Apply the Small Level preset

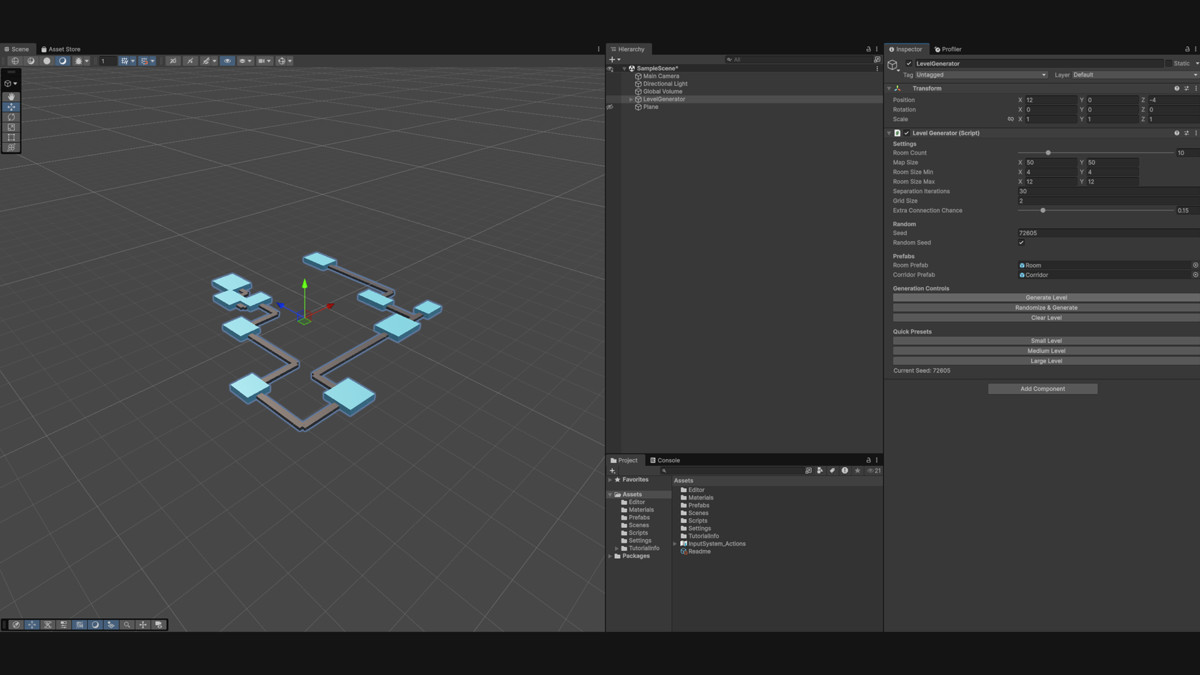pos(1046,341)
